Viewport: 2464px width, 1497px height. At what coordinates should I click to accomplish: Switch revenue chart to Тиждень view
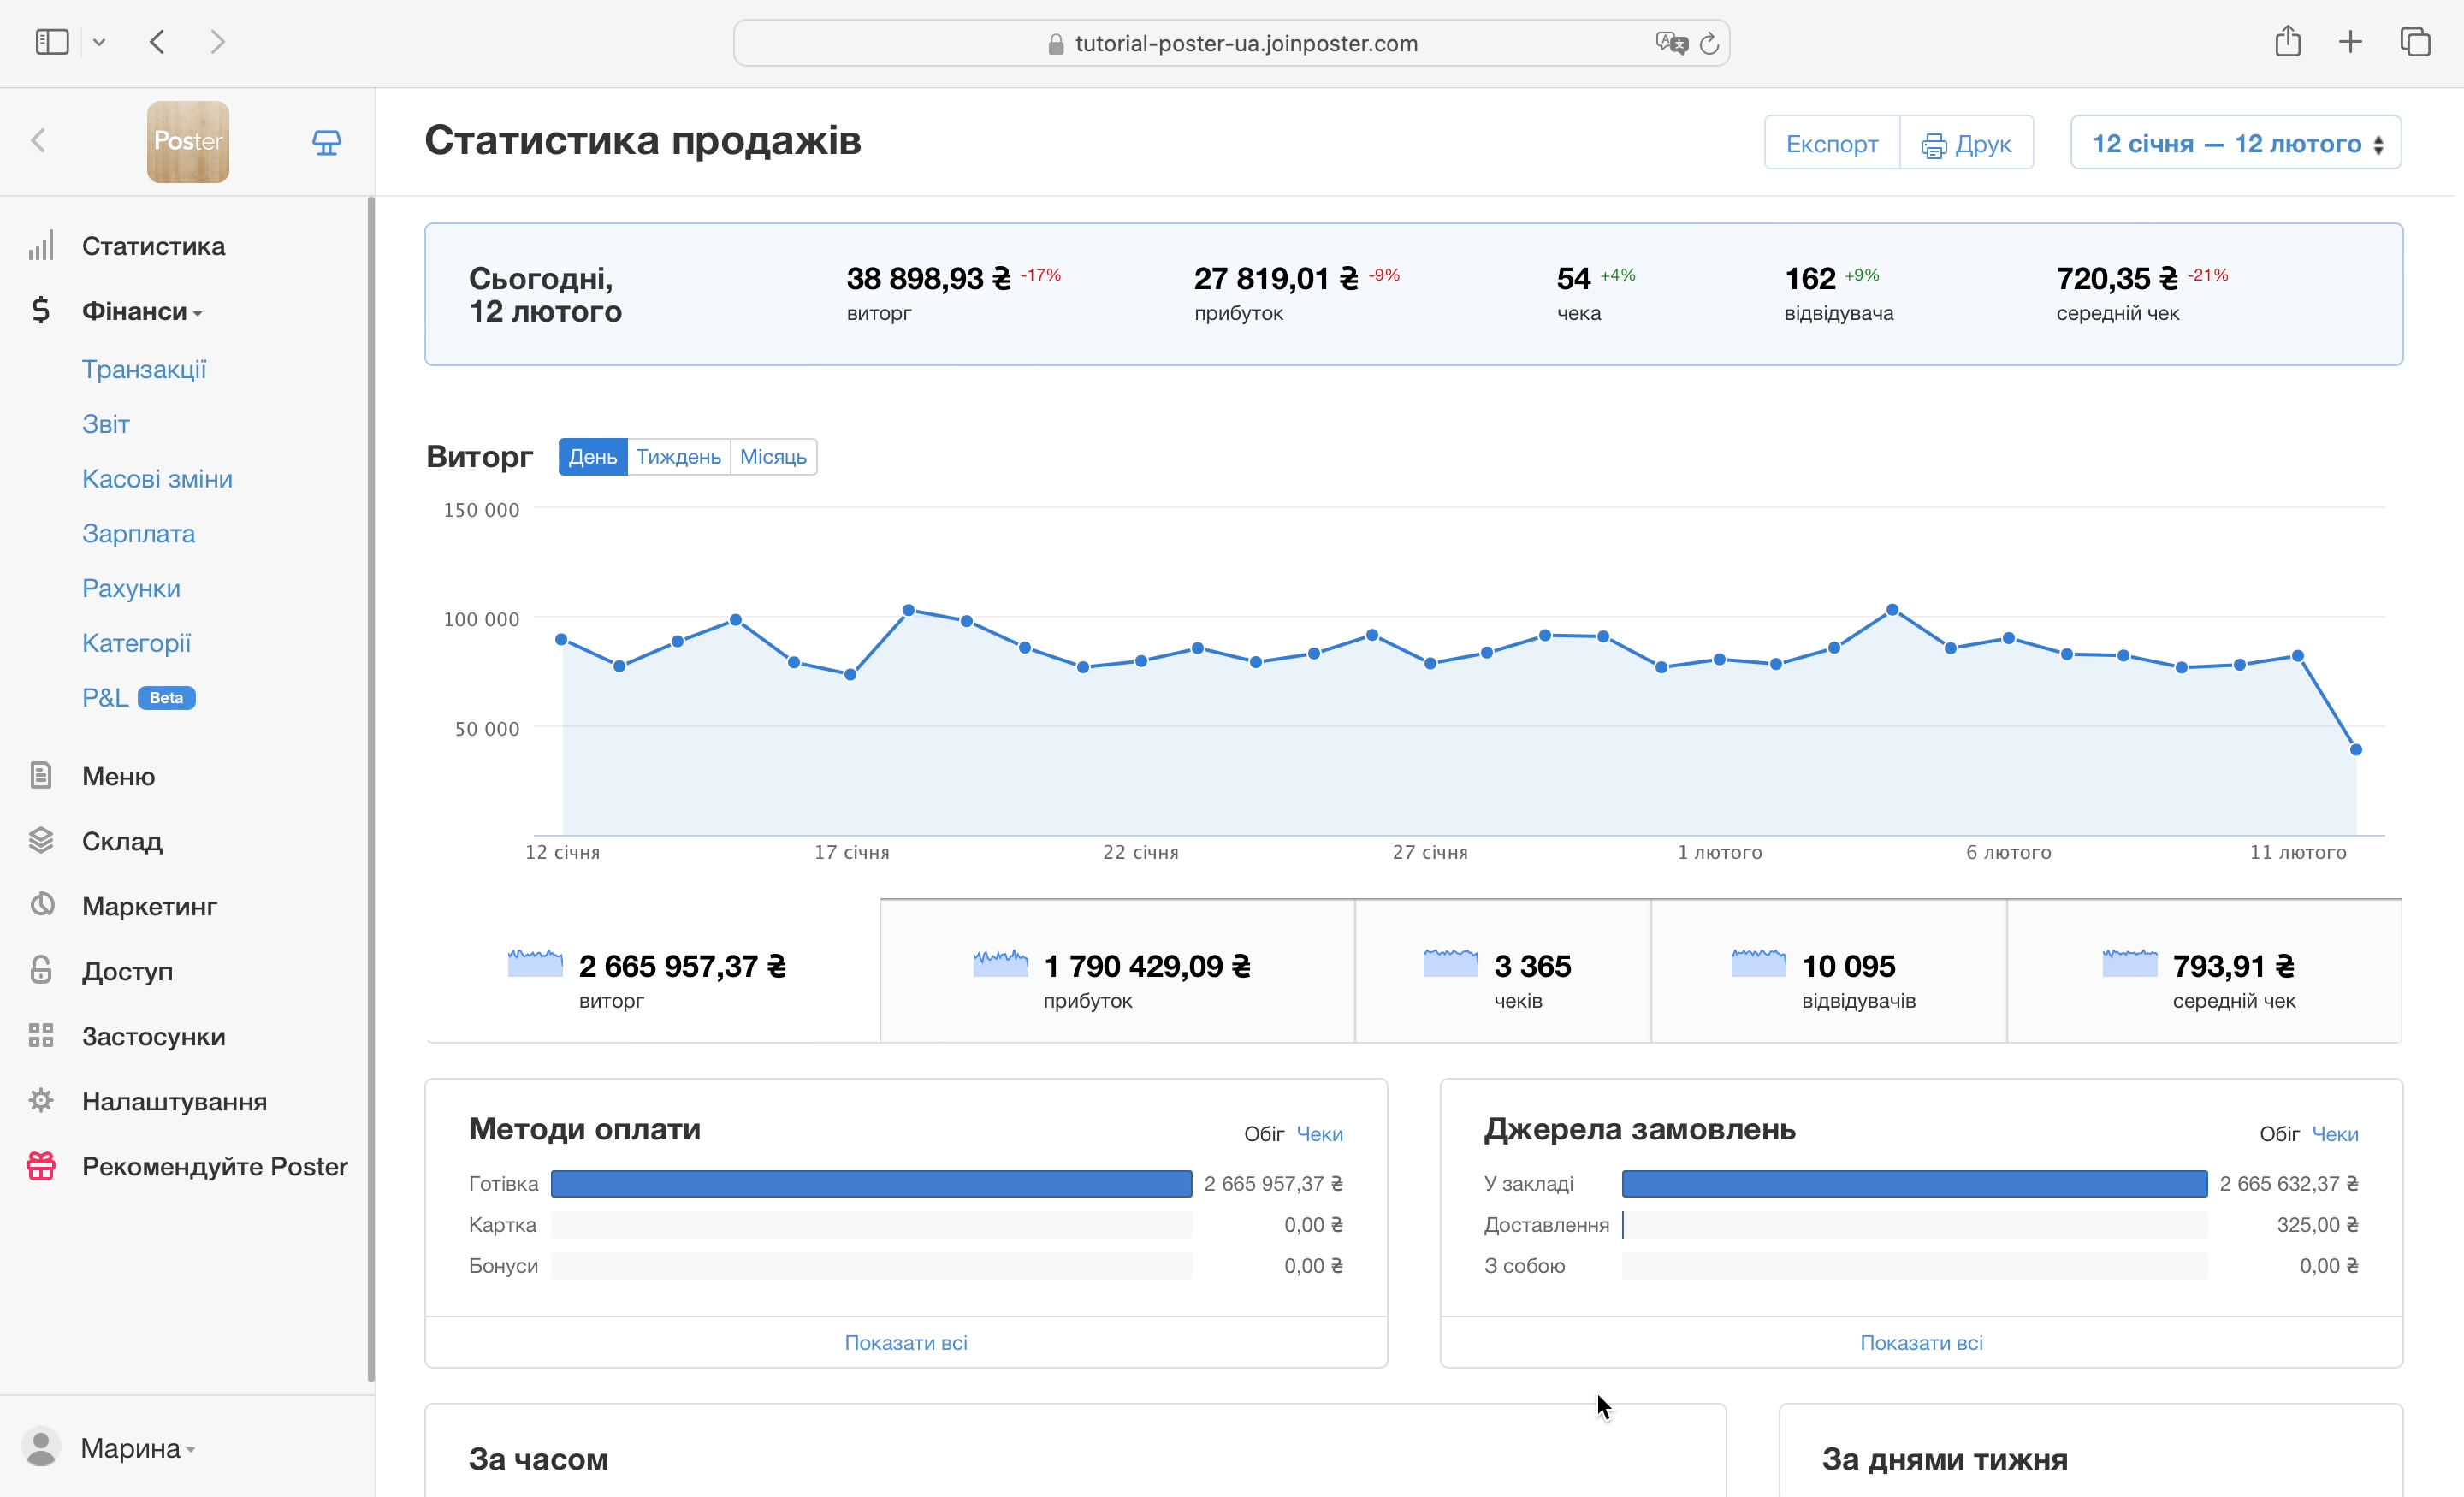(x=678, y=457)
